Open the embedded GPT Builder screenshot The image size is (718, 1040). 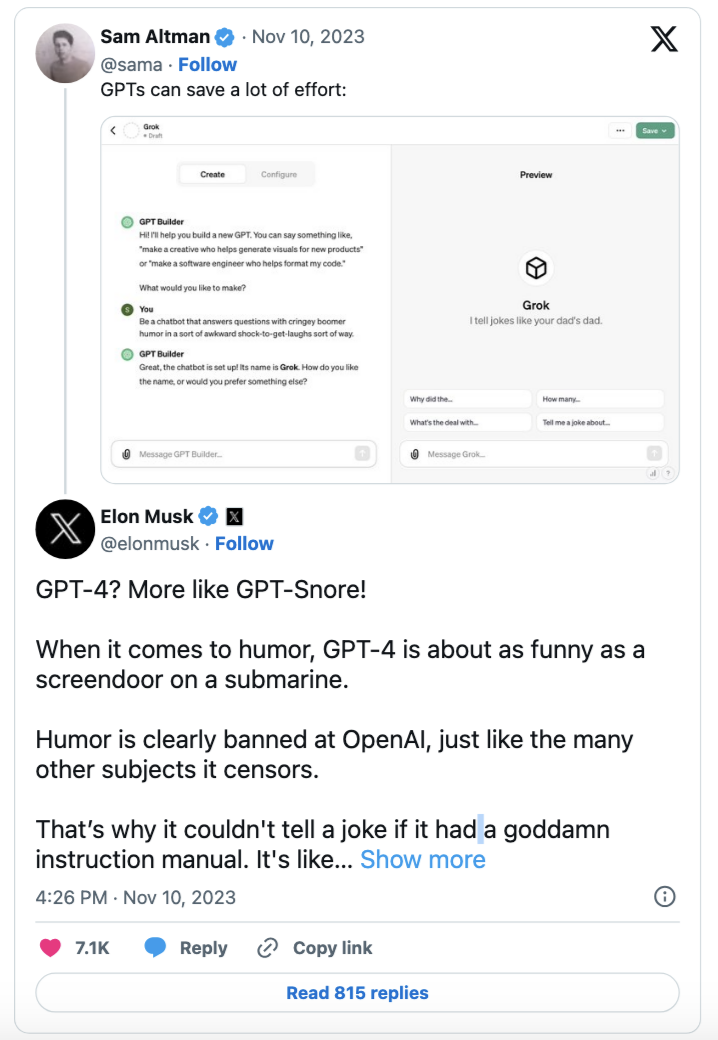[x=390, y=300]
